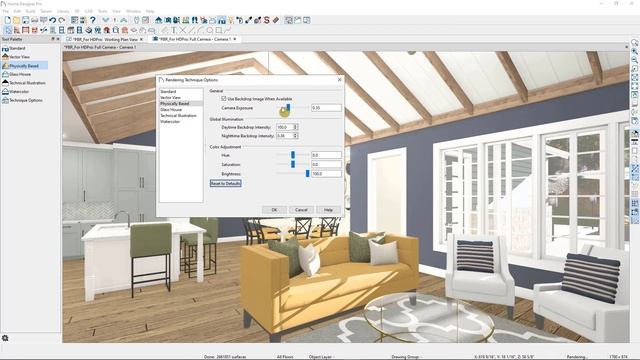640x360 pixels.
Task: Close the Full Camera tab
Action: (x=235, y=39)
